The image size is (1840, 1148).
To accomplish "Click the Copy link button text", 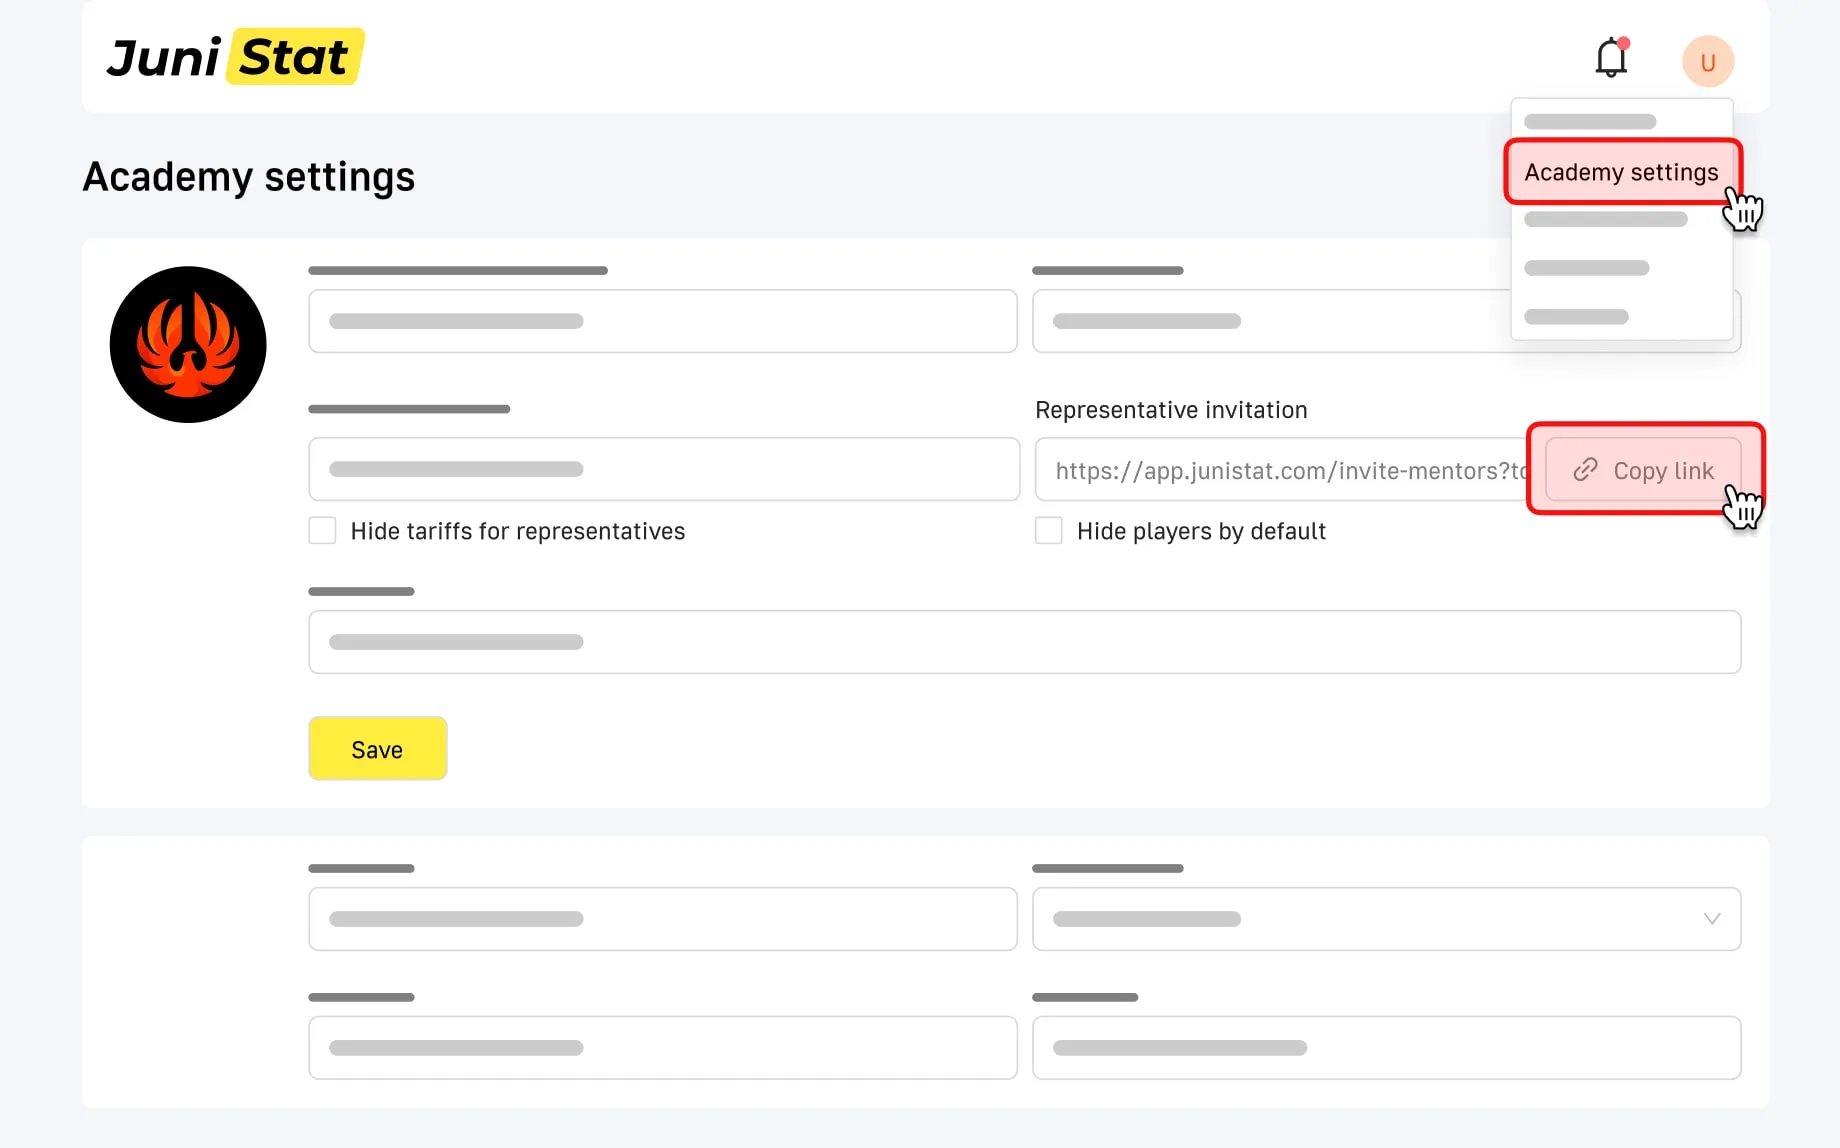I will tap(1663, 470).
